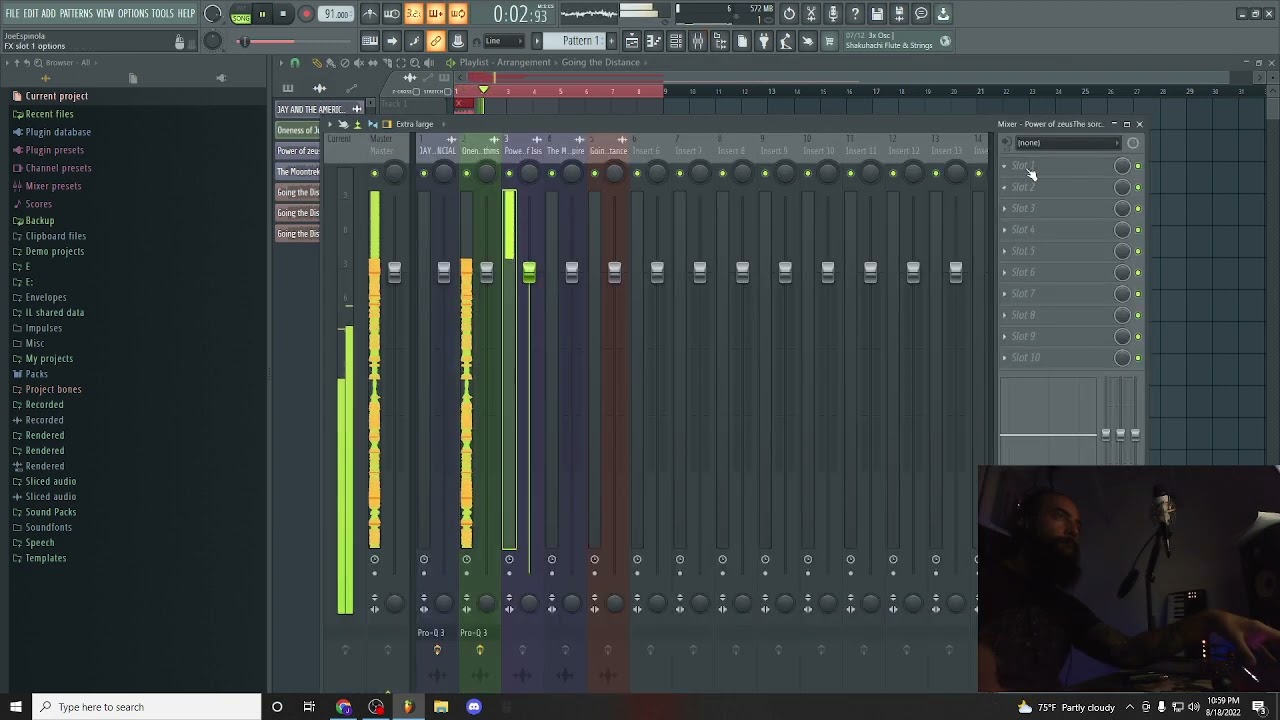1280x720 pixels.
Task: Pause playback in transport bar
Action: [x=263, y=14]
